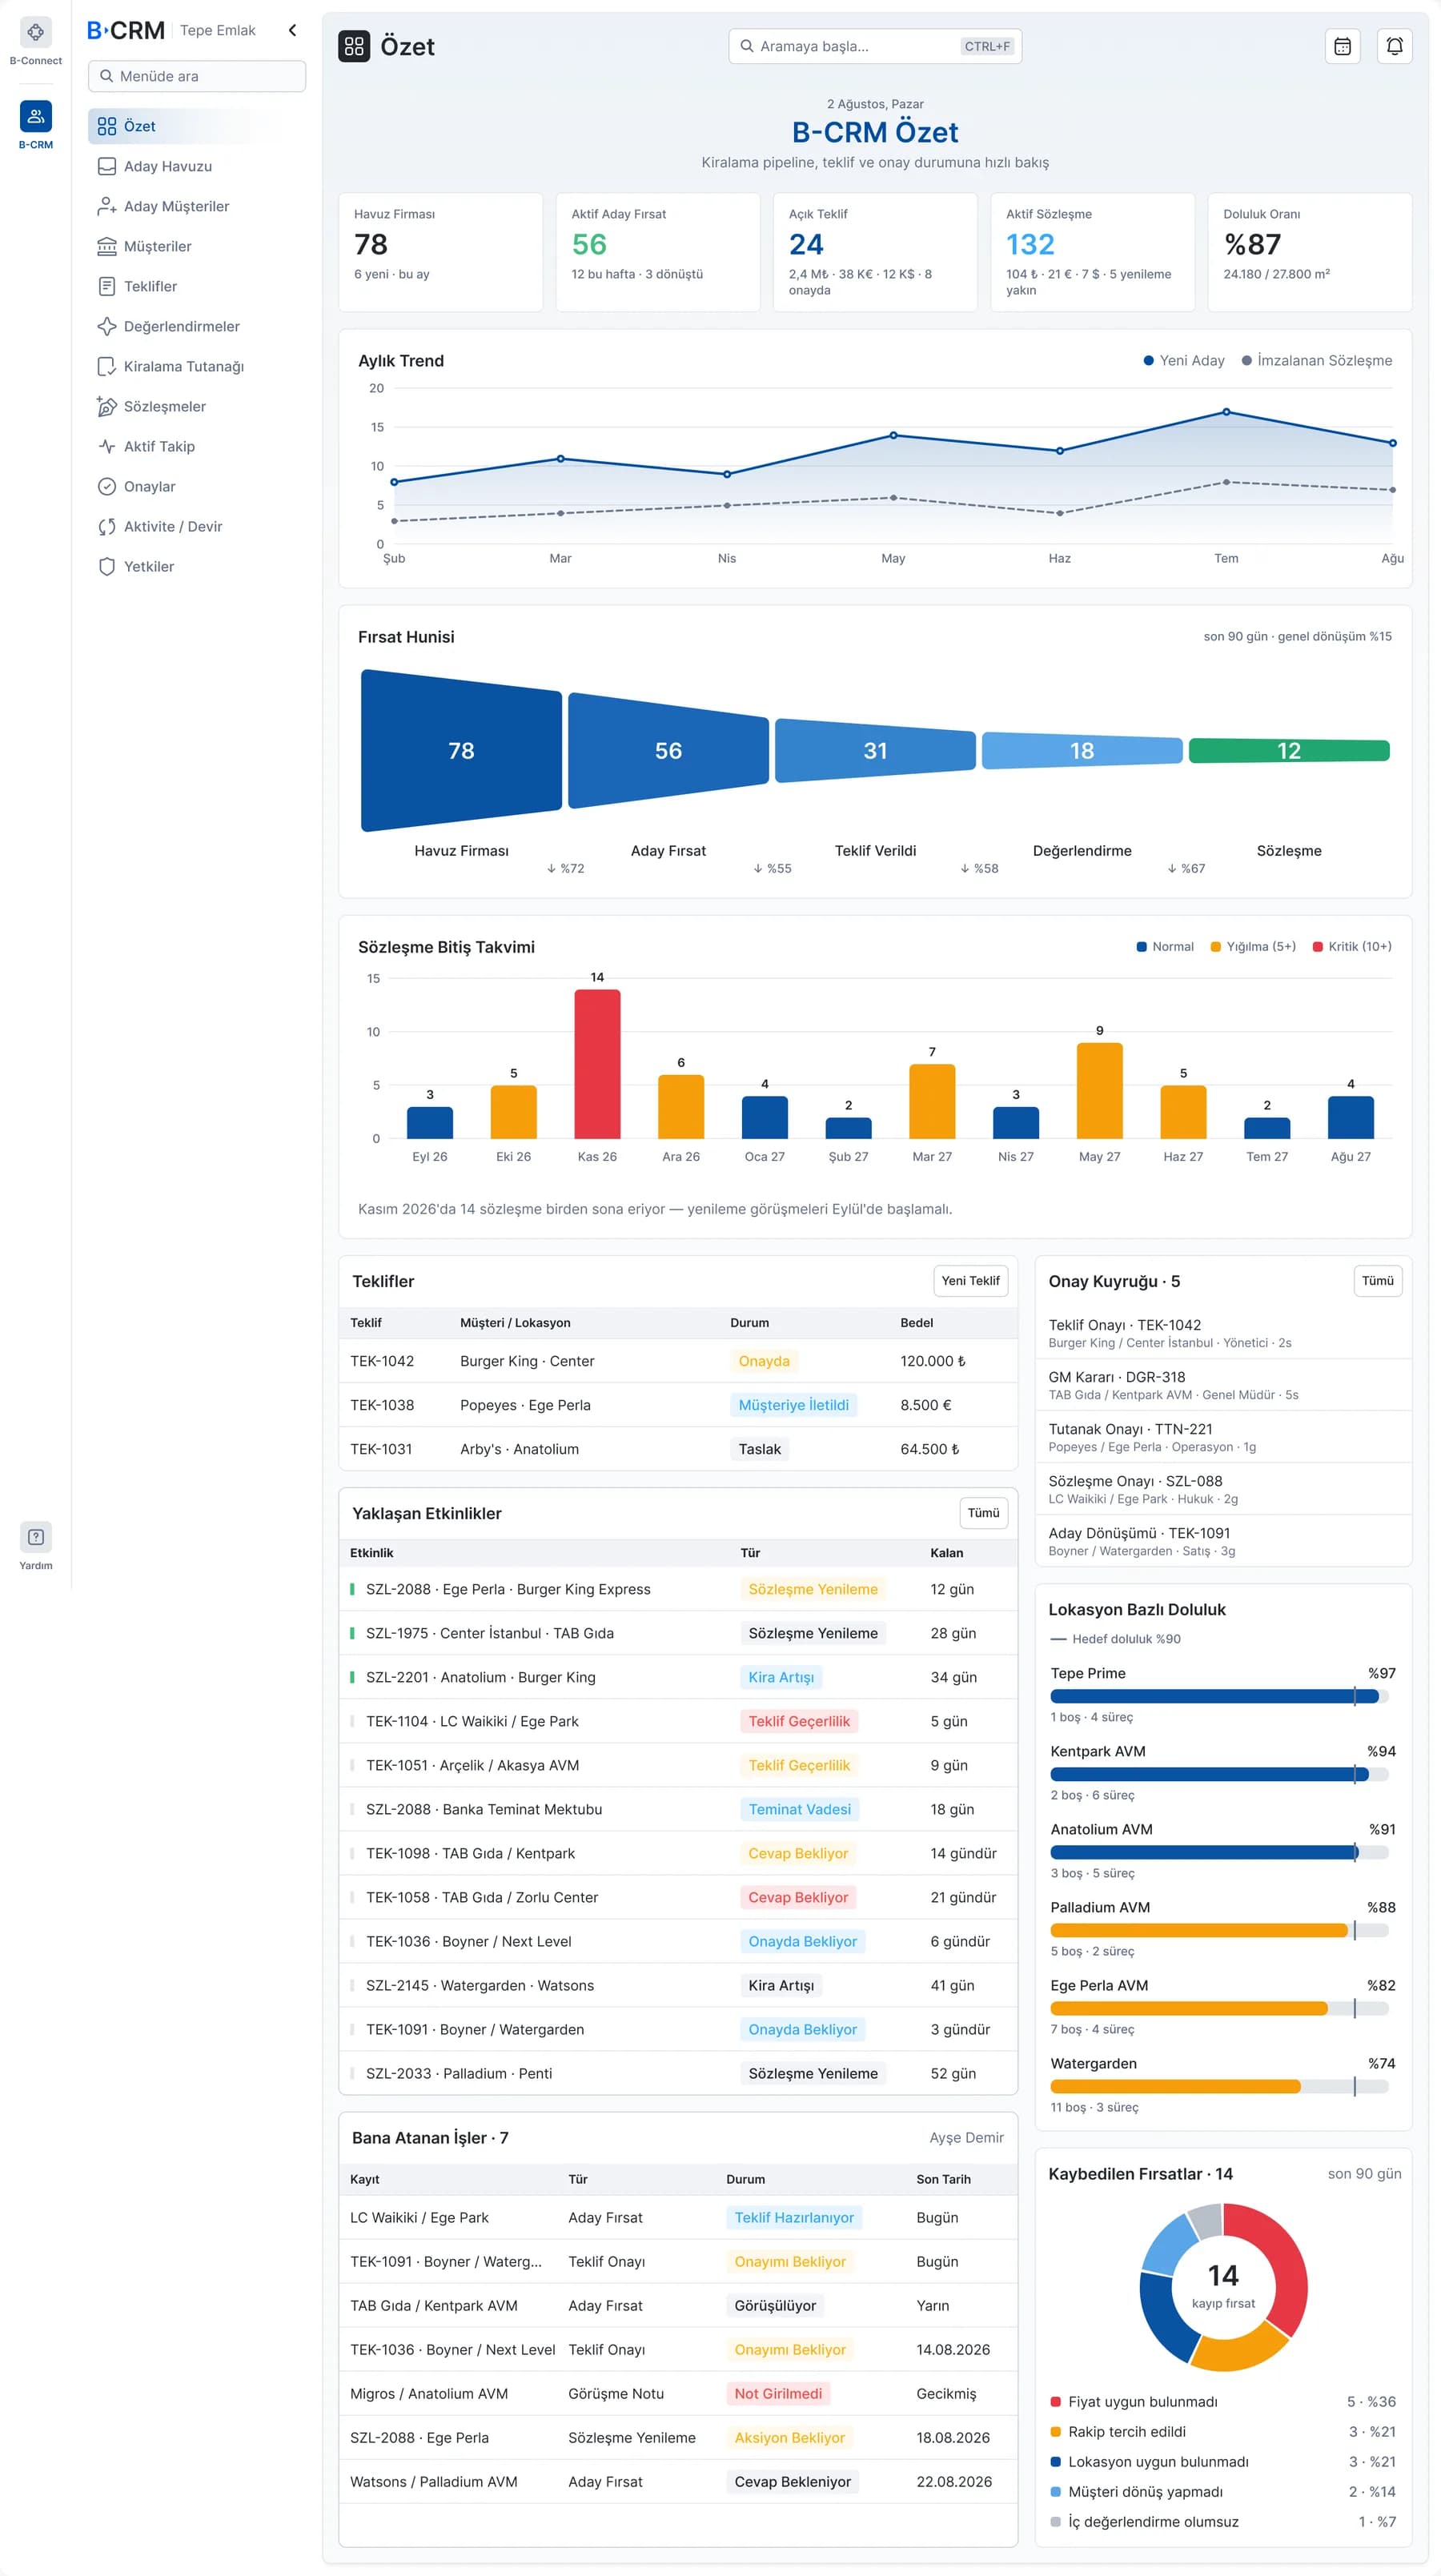Focus the Aramaya başla search box

(875, 46)
